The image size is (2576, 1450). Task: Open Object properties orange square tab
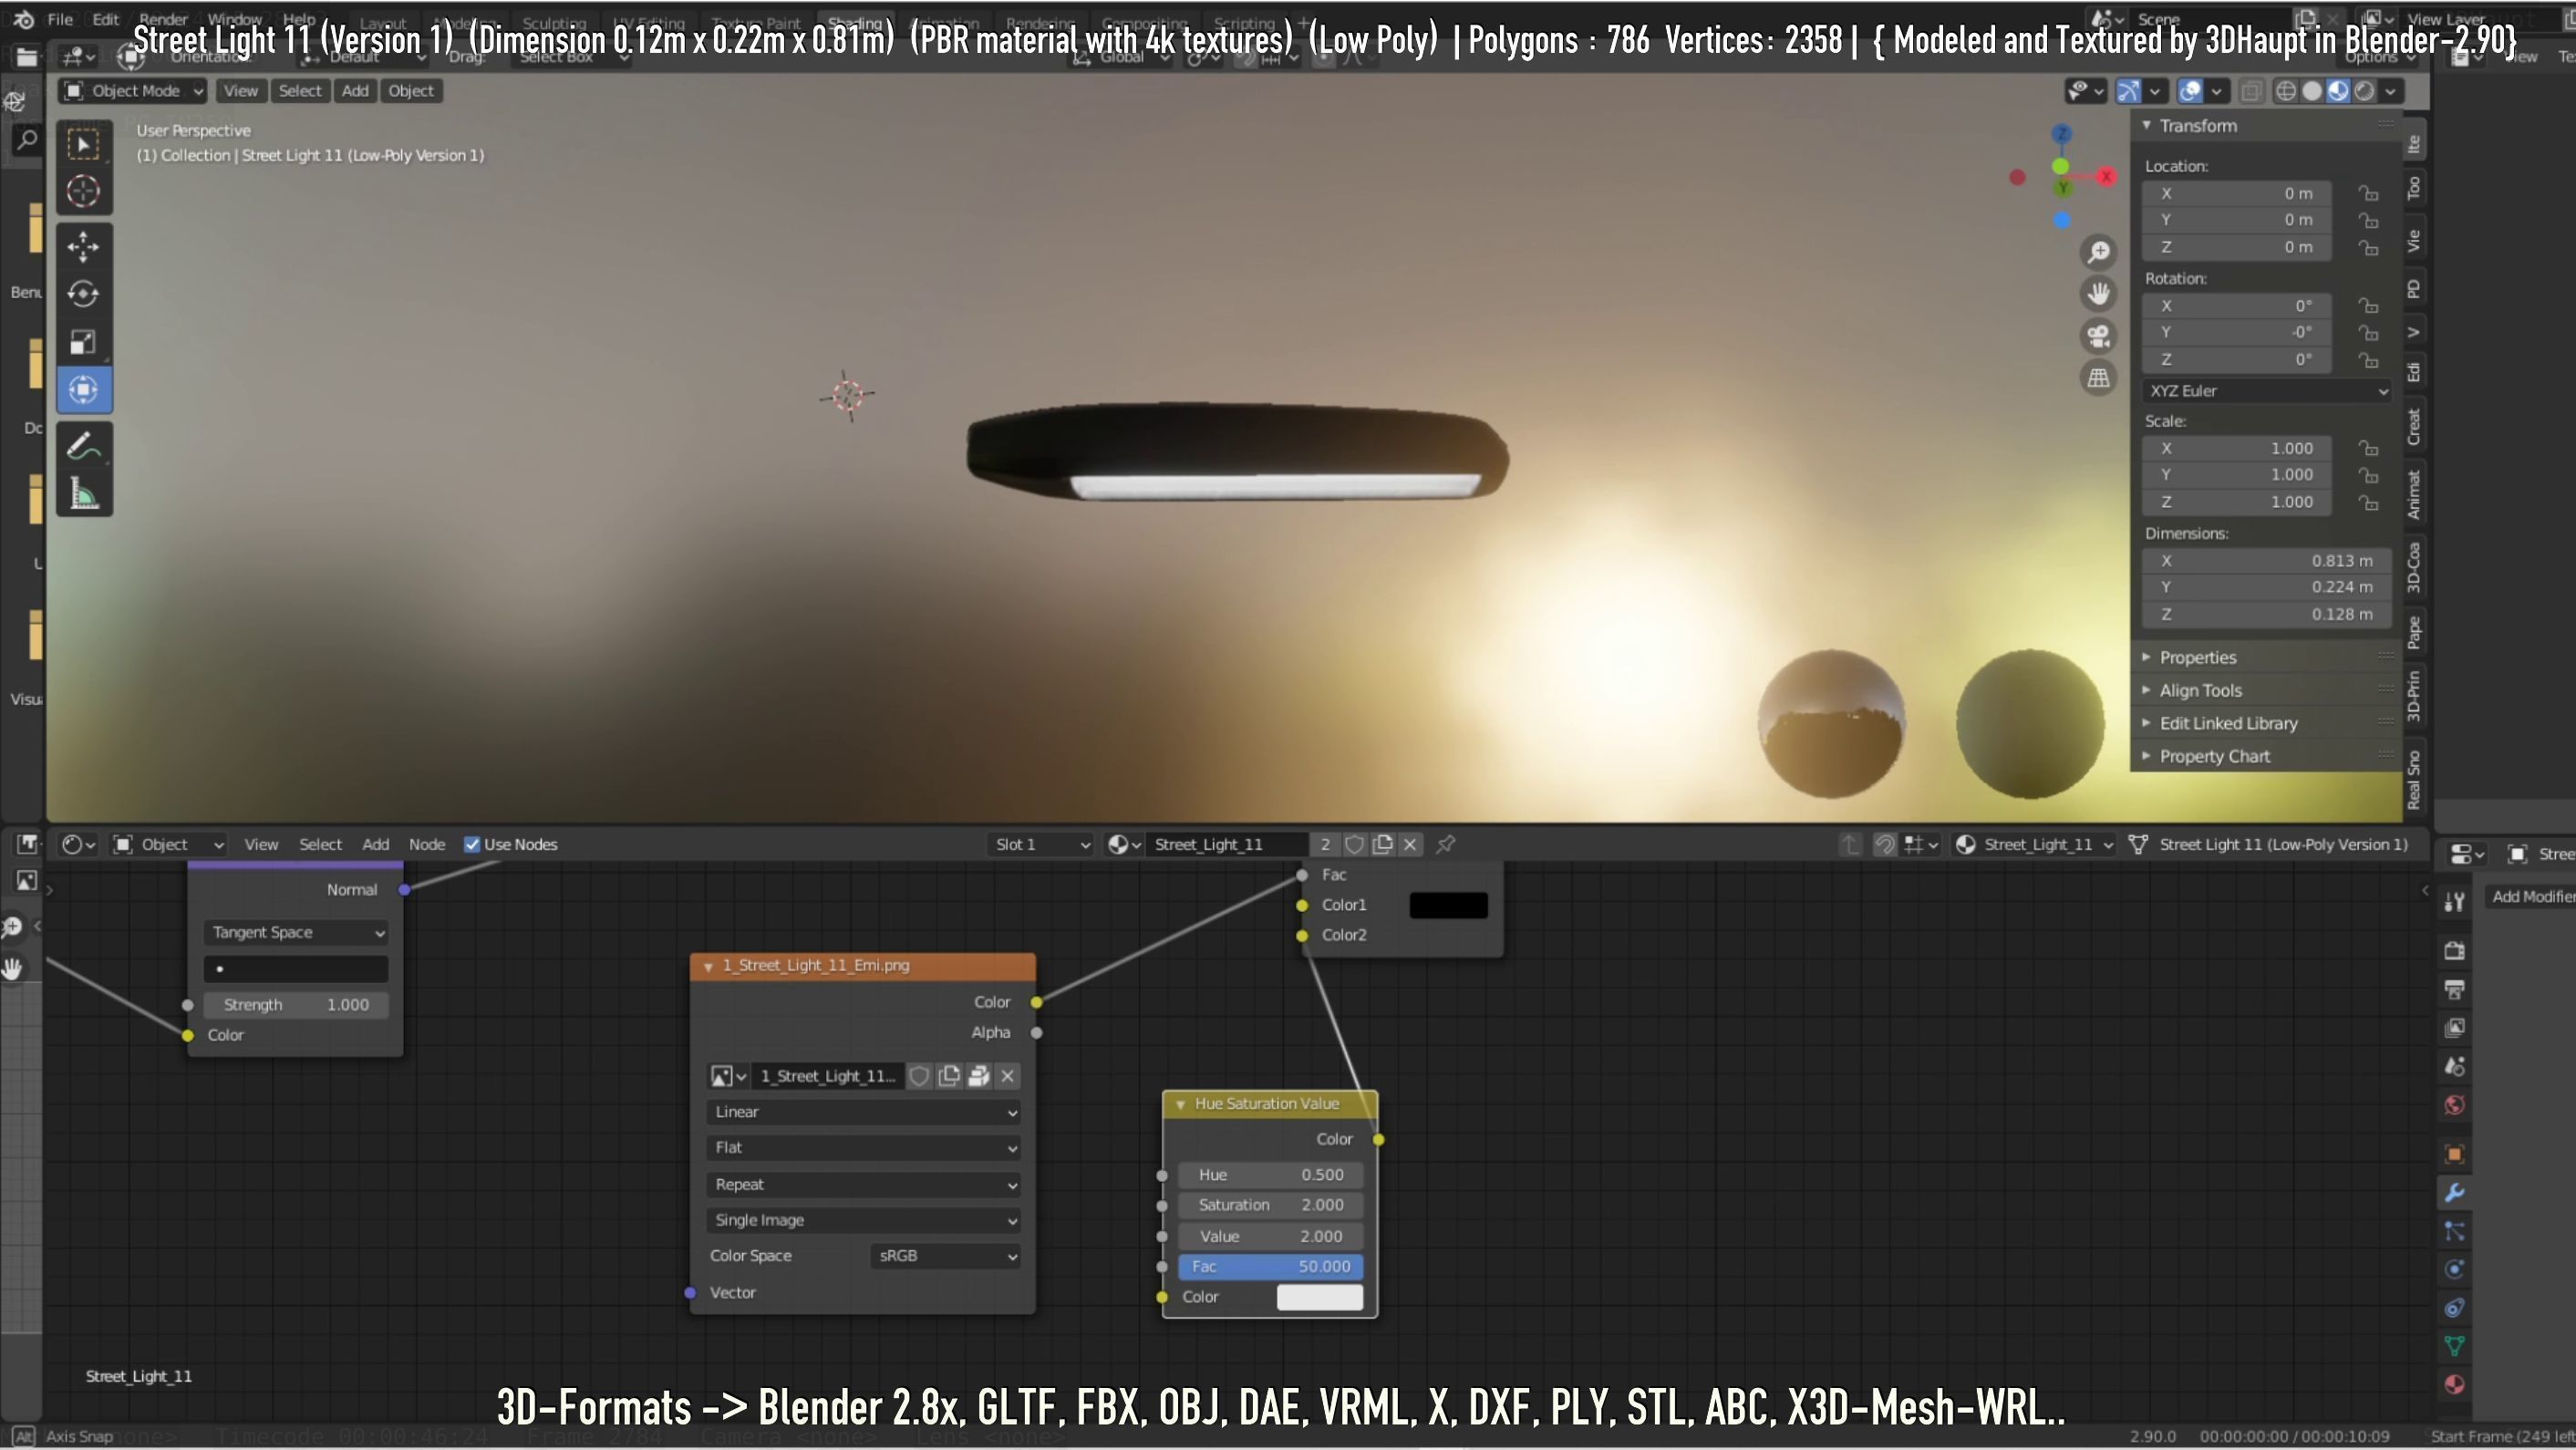tap(2454, 1154)
